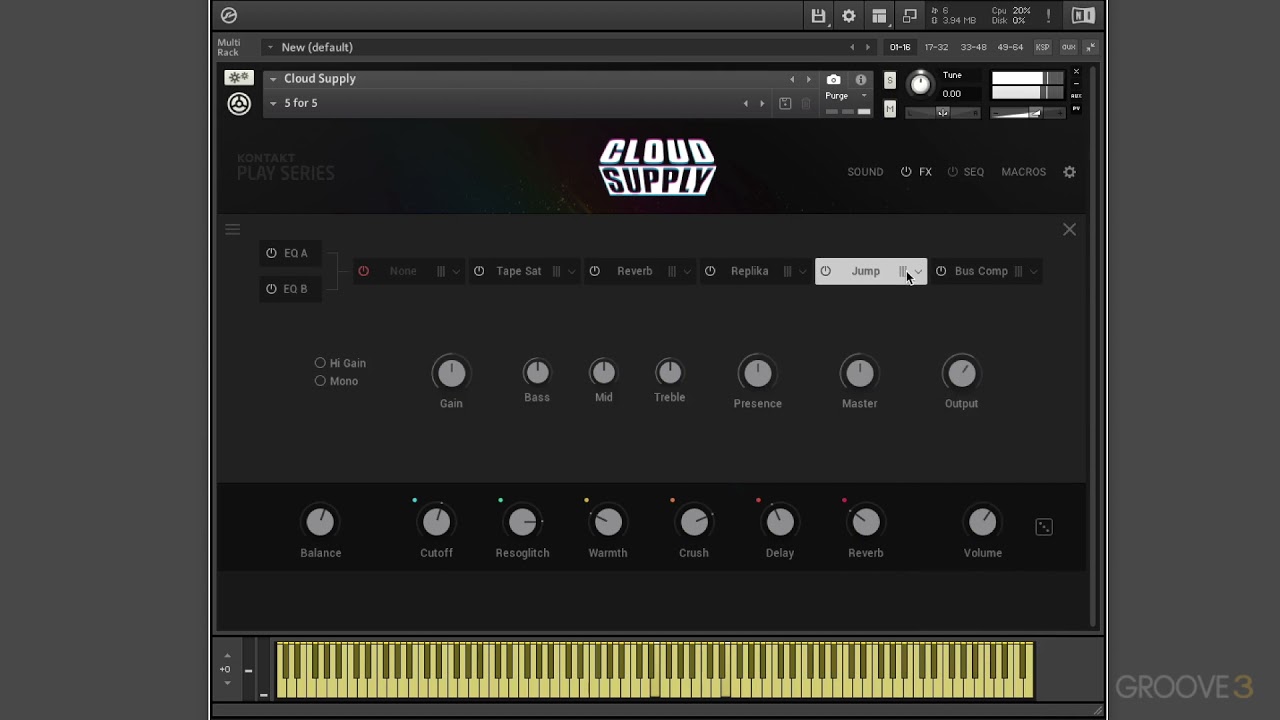Open MACROS page

[x=1023, y=172]
